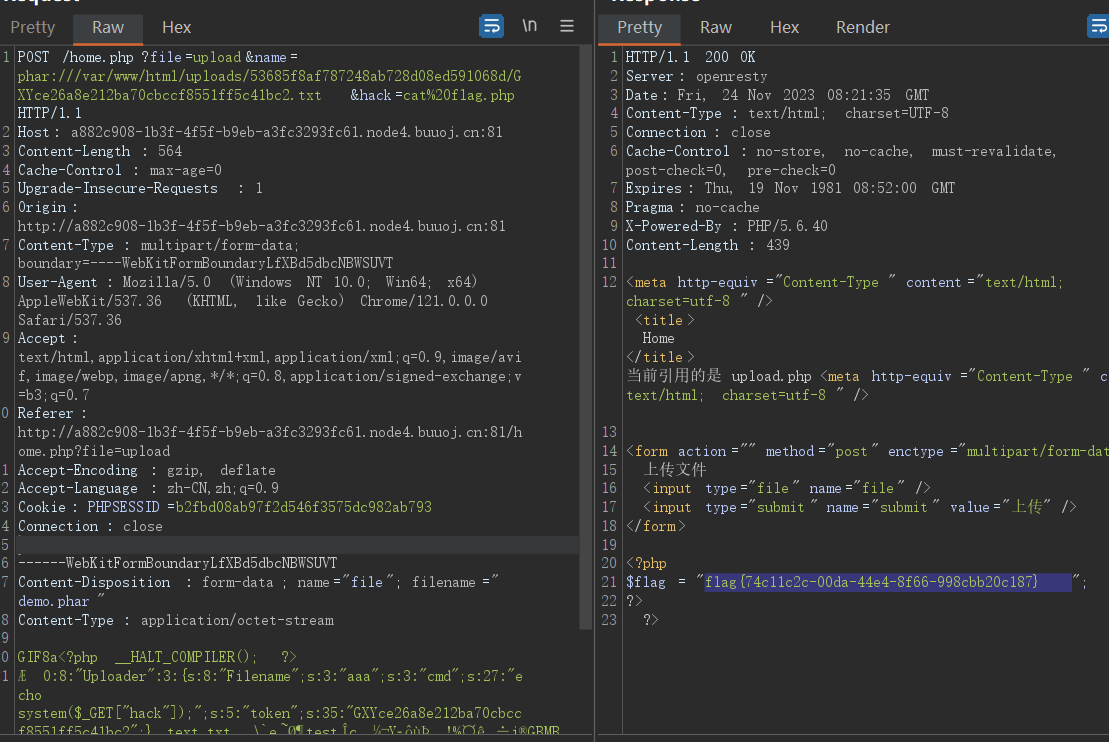Click the 'HTTP/1.1 200 OK' status line
The width and height of the screenshot is (1109, 742).
coord(690,57)
